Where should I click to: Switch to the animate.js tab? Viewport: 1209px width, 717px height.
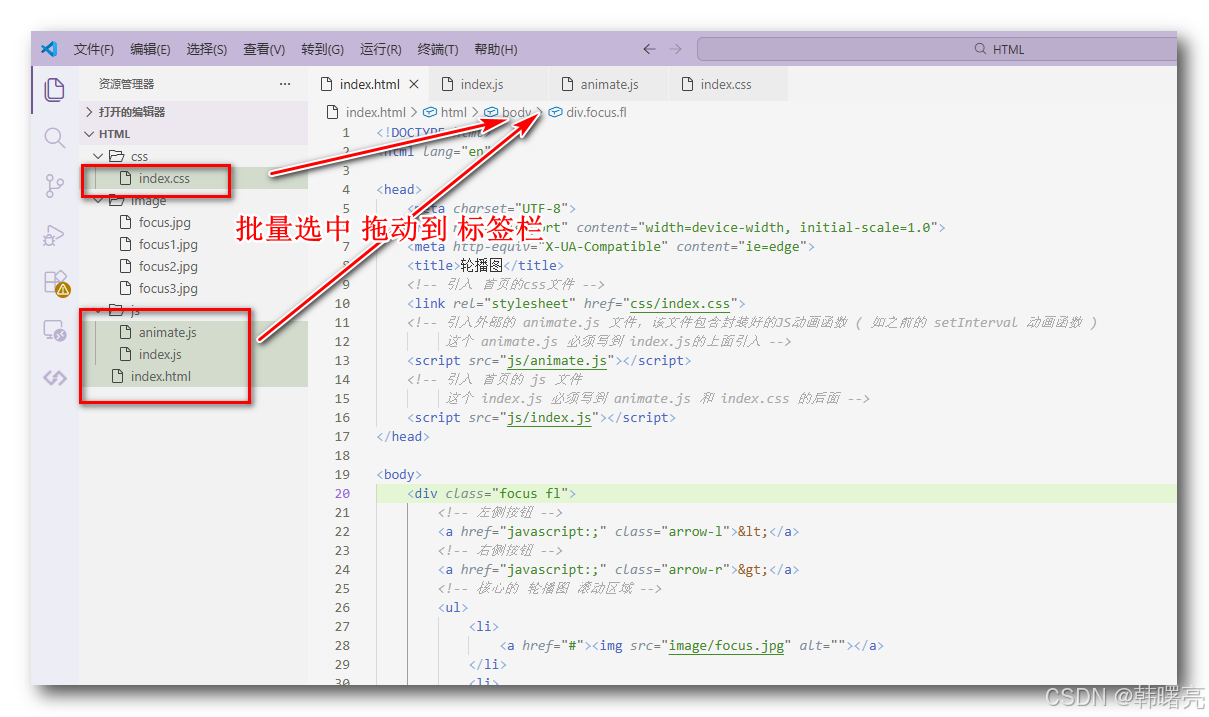[608, 85]
